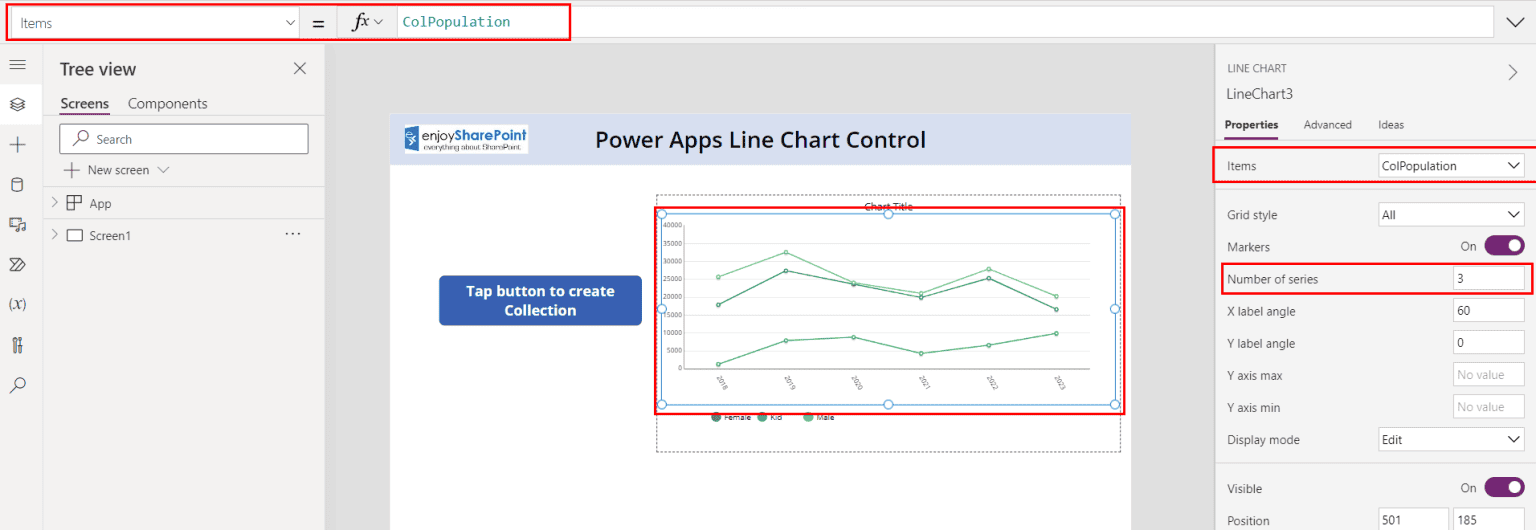Viewport: 1536px width, 530px height.
Task: Click the App grid icon in tree
Action: (x=74, y=203)
